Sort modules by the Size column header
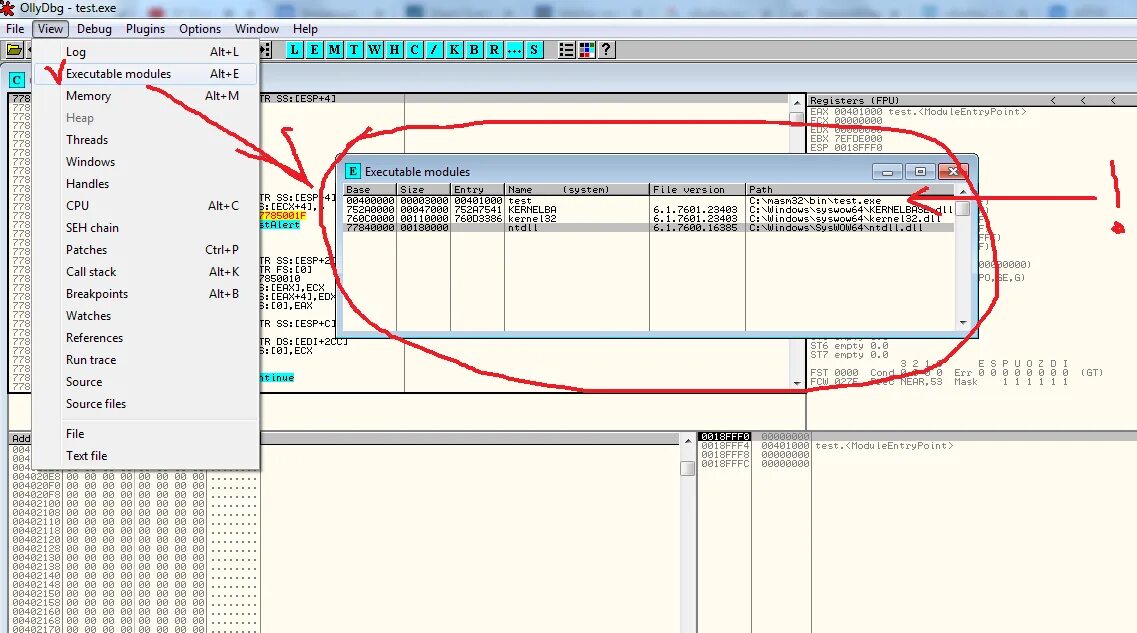 pos(423,189)
